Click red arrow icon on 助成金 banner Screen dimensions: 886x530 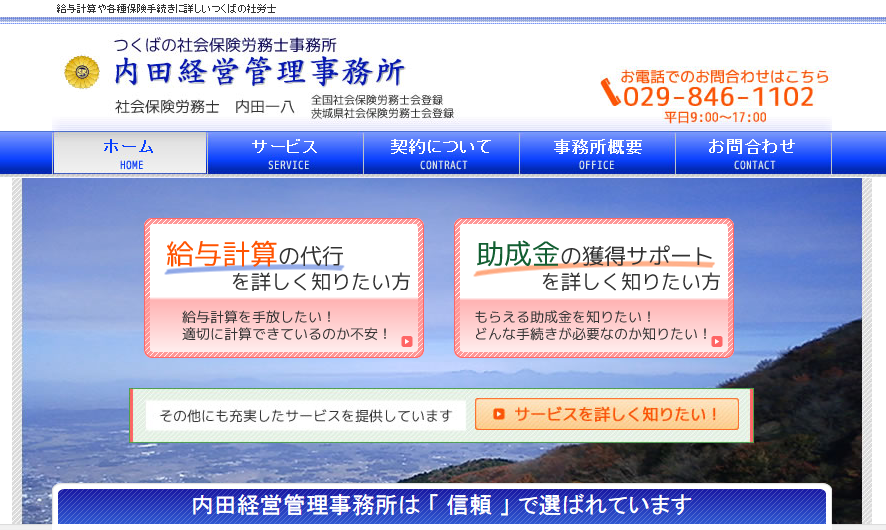pyautogui.click(x=717, y=341)
